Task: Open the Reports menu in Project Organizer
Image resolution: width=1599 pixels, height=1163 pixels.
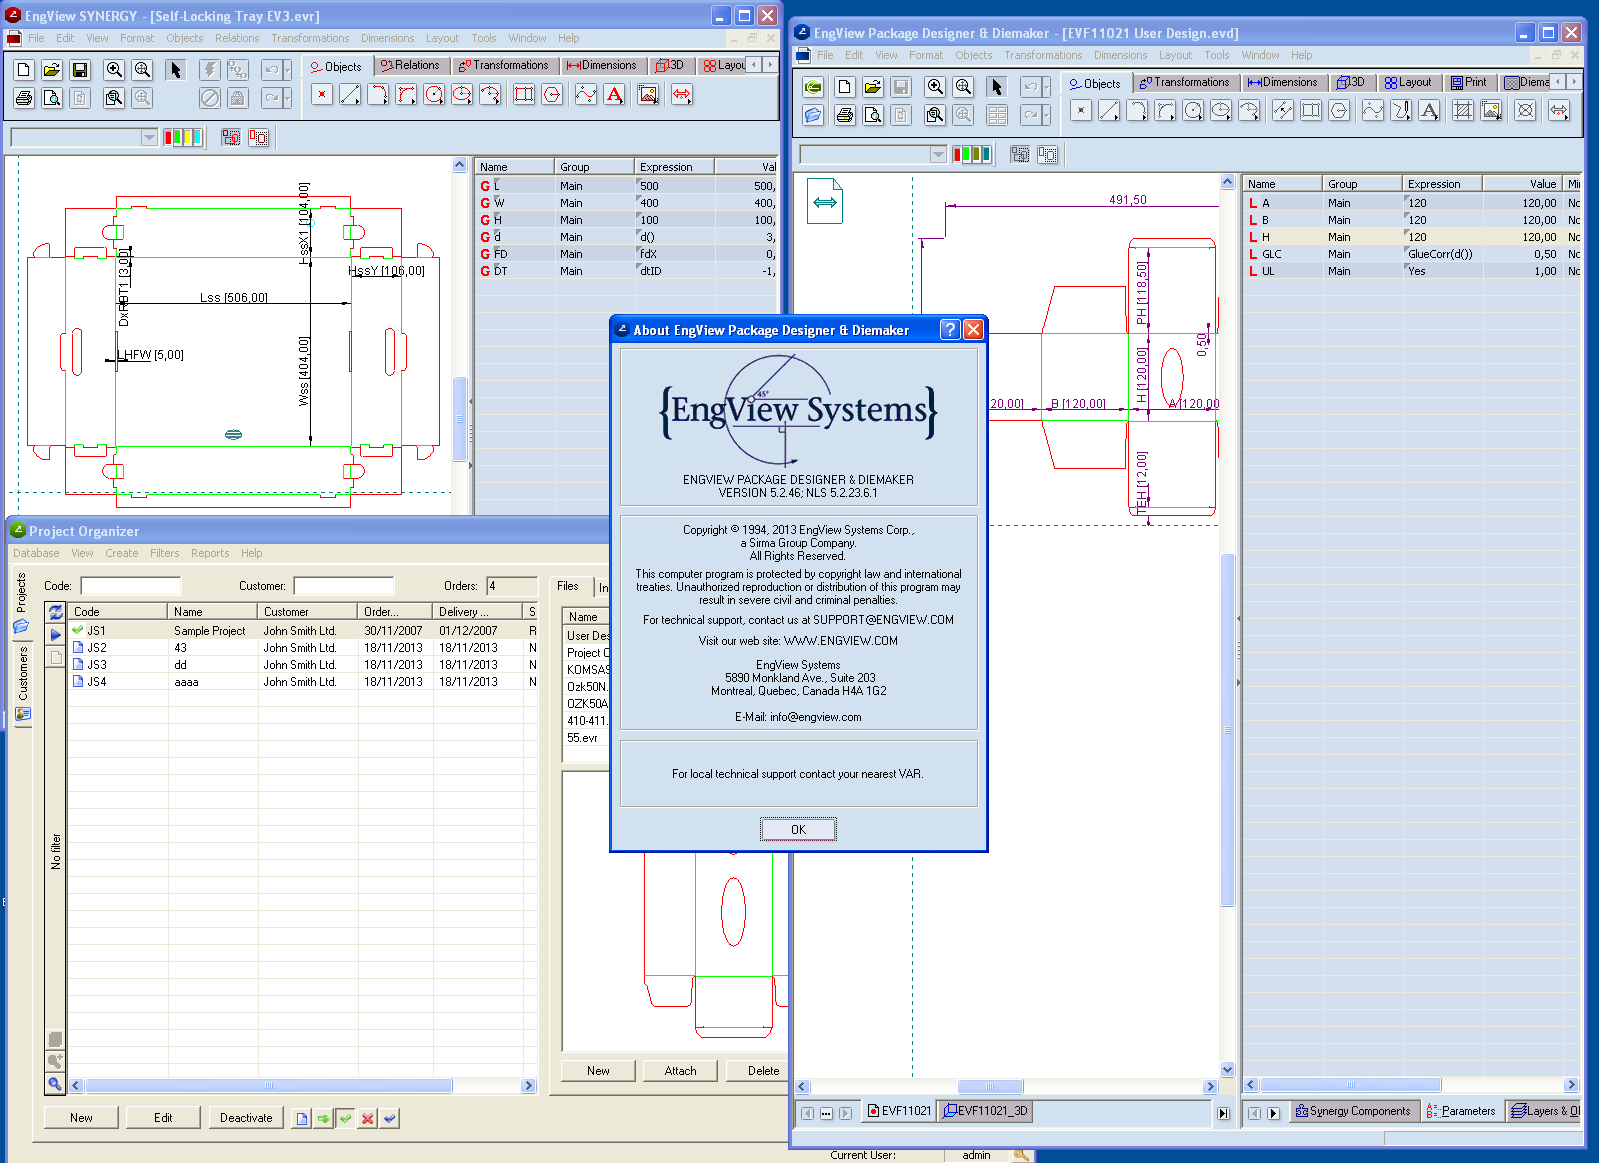Action: pyautogui.click(x=210, y=553)
